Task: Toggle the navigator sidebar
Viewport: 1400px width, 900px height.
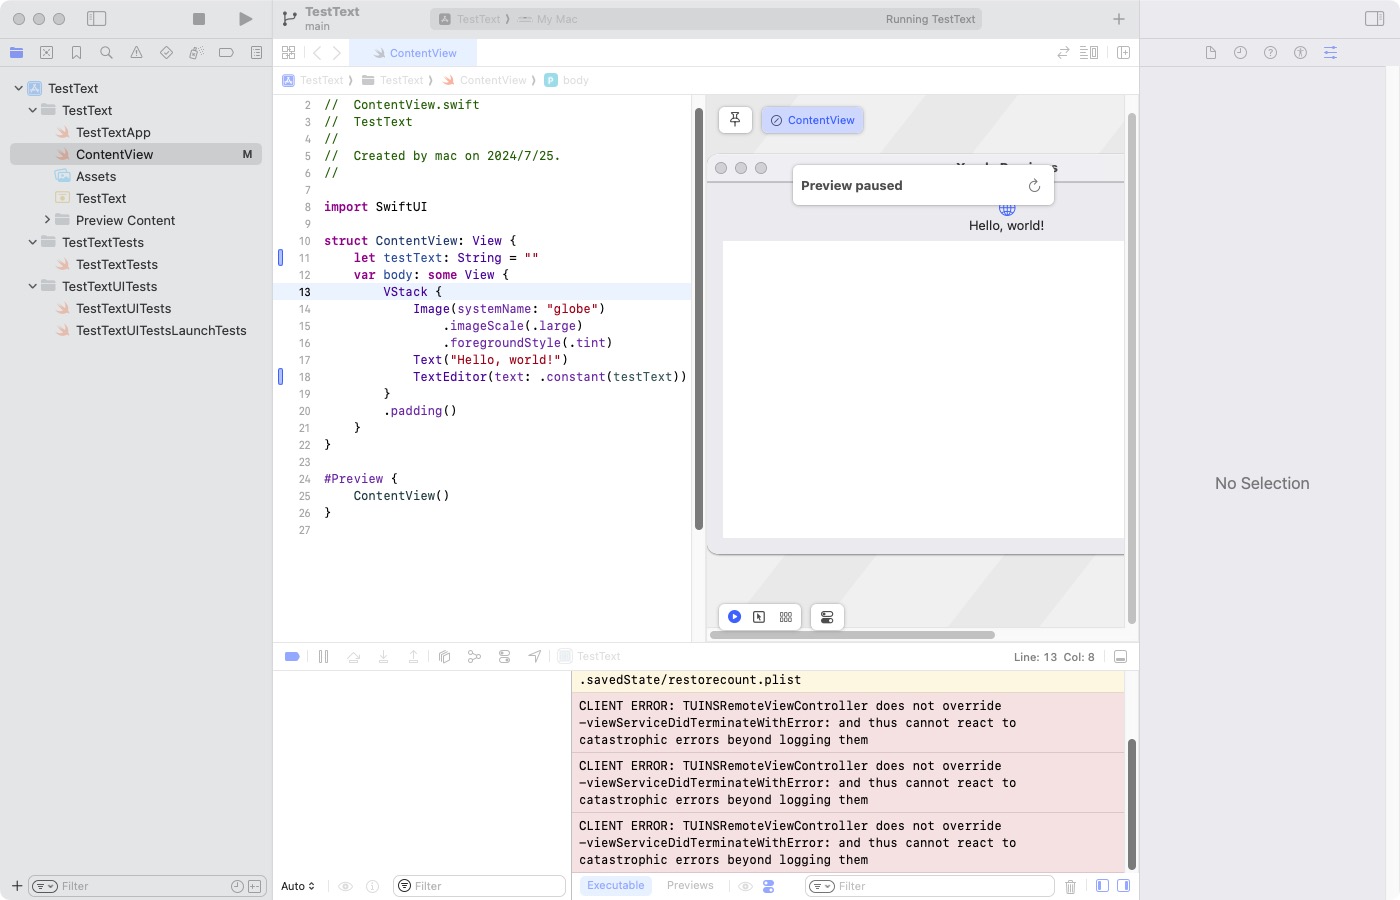Action: coord(97,19)
